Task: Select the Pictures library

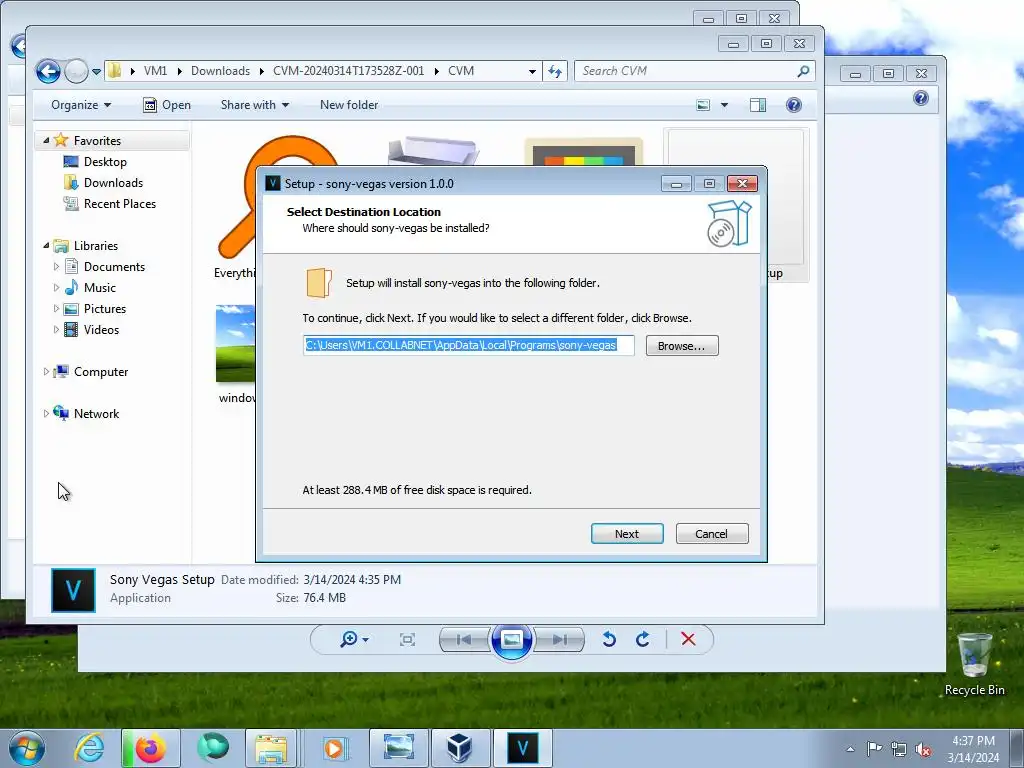Action: tap(104, 308)
